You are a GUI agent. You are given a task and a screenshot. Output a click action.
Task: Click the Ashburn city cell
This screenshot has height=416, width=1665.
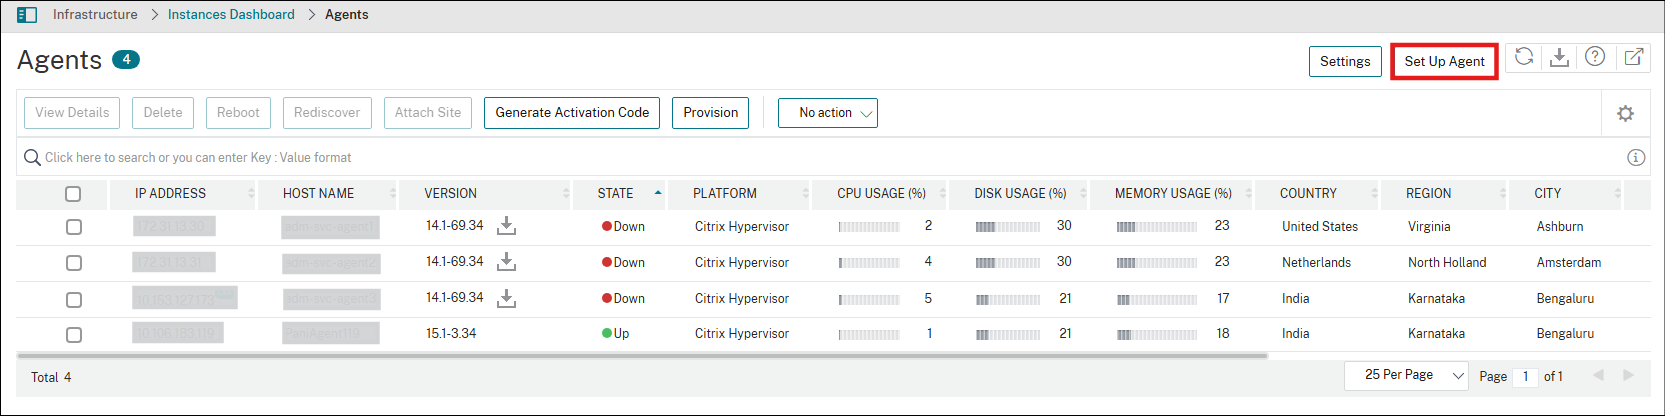pos(1560,227)
